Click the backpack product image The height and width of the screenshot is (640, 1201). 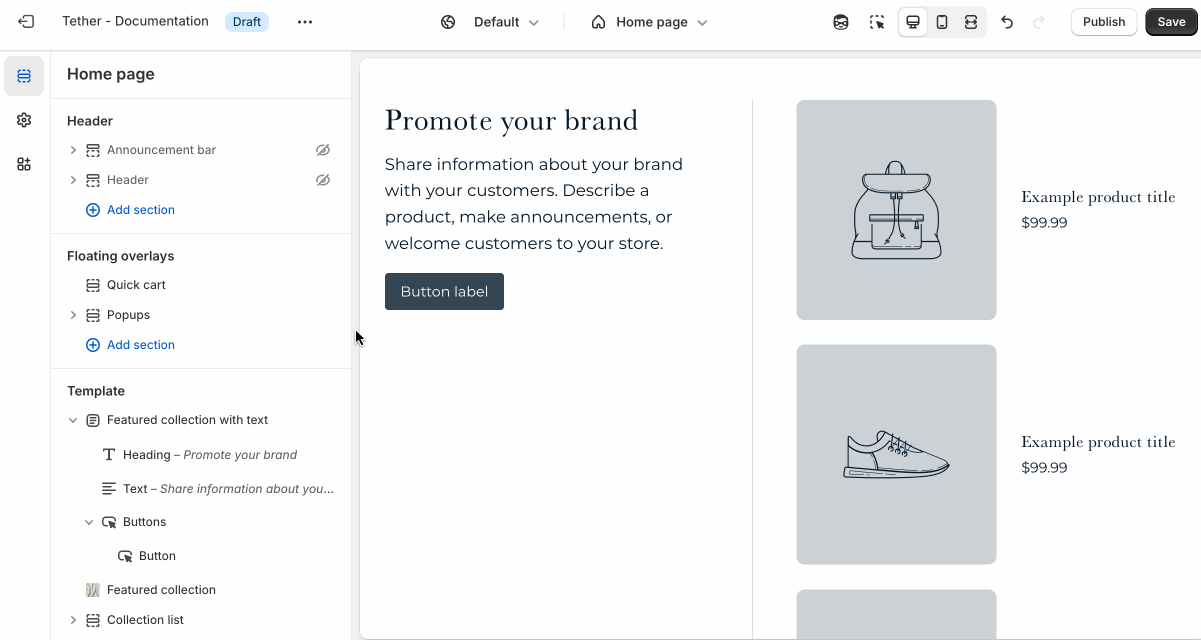click(896, 210)
